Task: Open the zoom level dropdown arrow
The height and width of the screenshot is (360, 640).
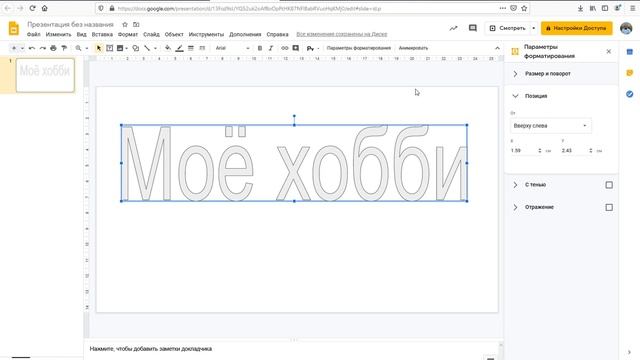Action: pyautogui.click(x=87, y=48)
